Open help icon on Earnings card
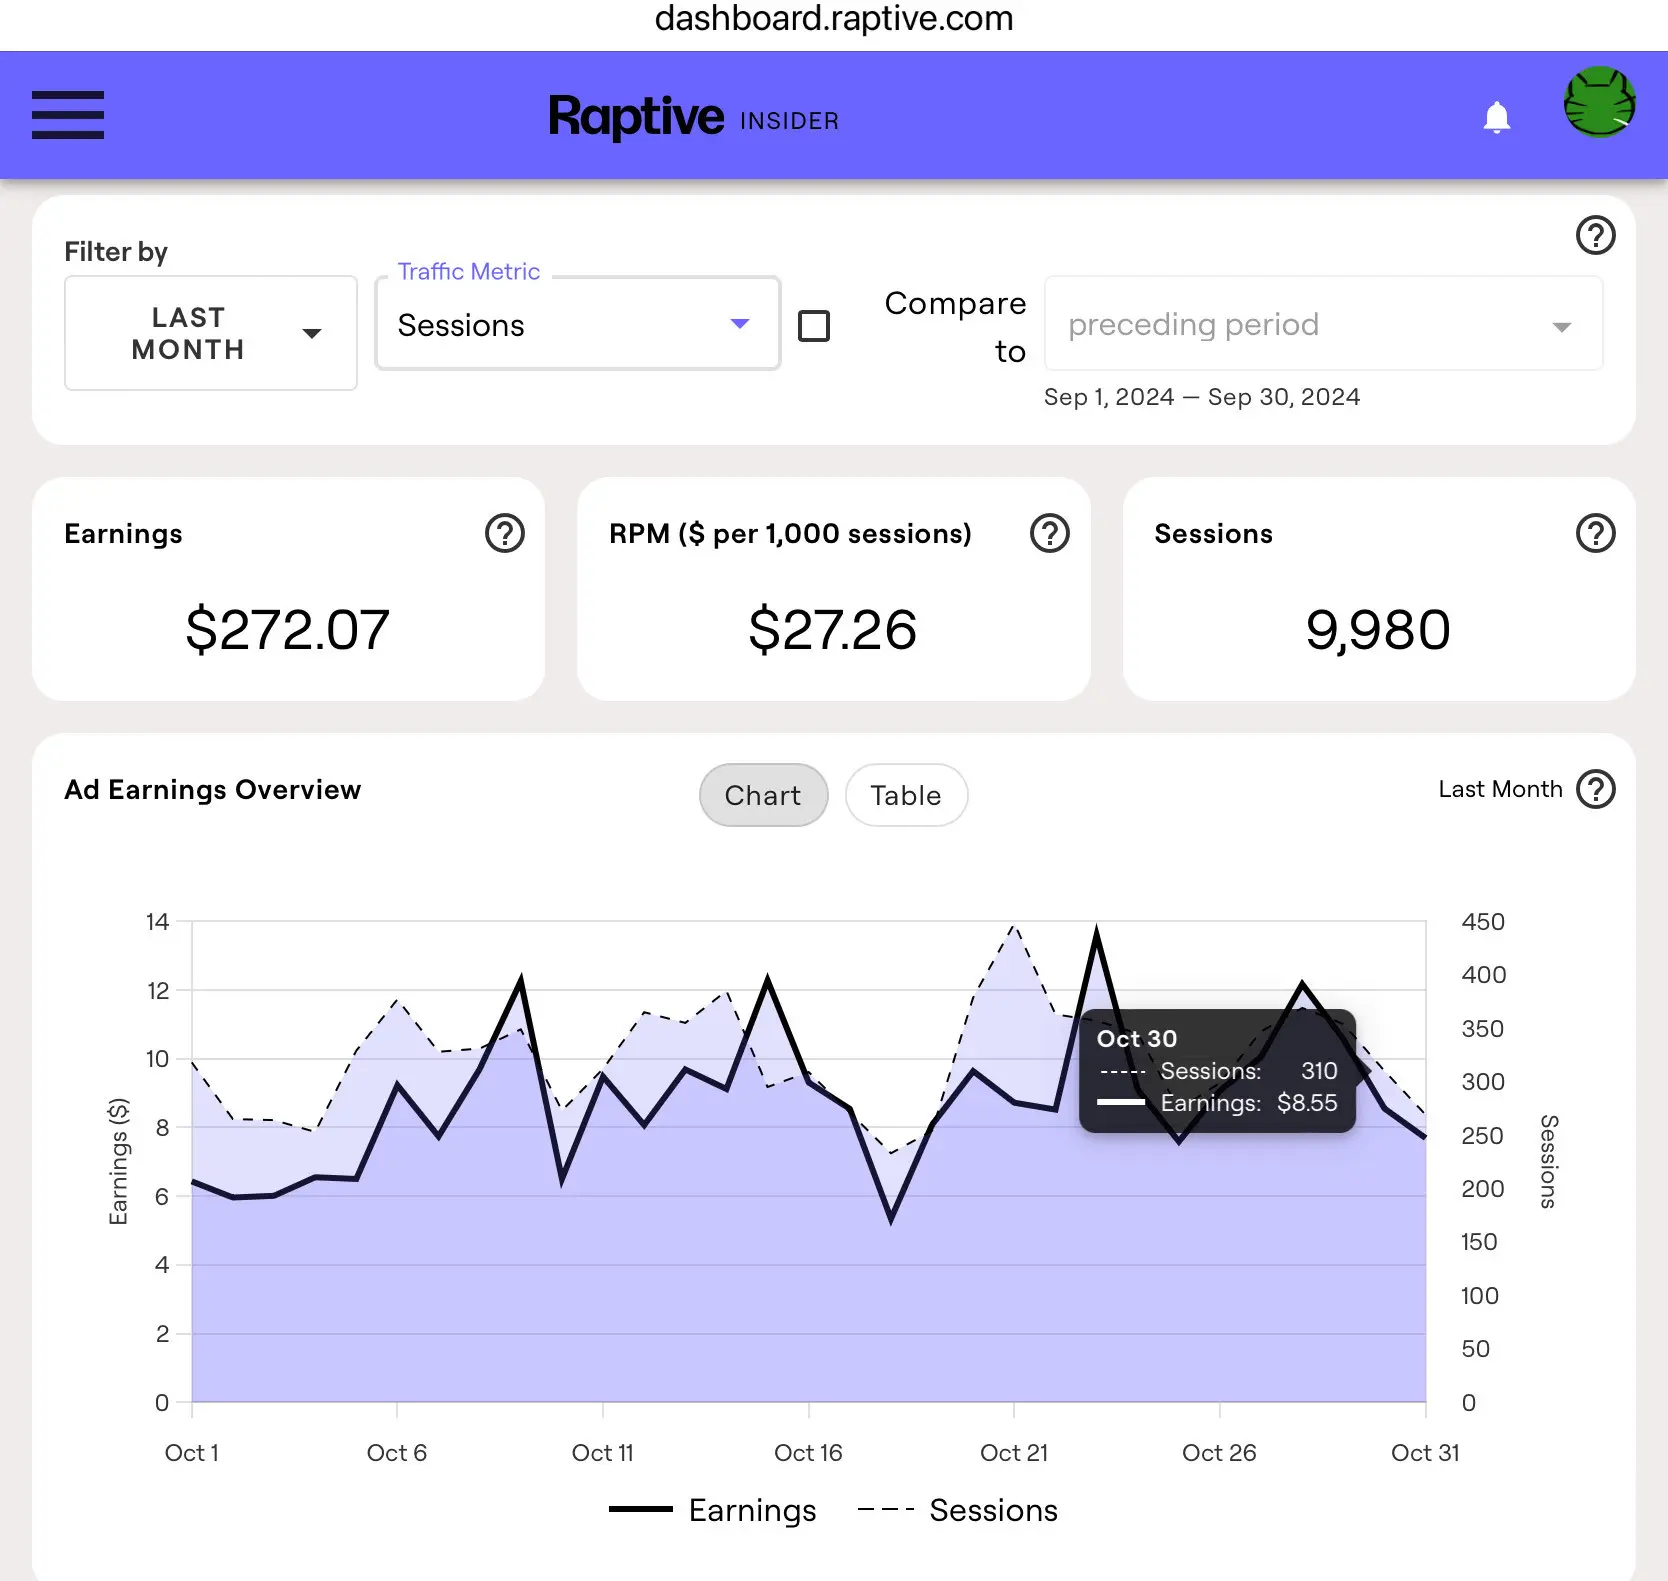Viewport: 1668px width, 1581px height. (x=505, y=534)
